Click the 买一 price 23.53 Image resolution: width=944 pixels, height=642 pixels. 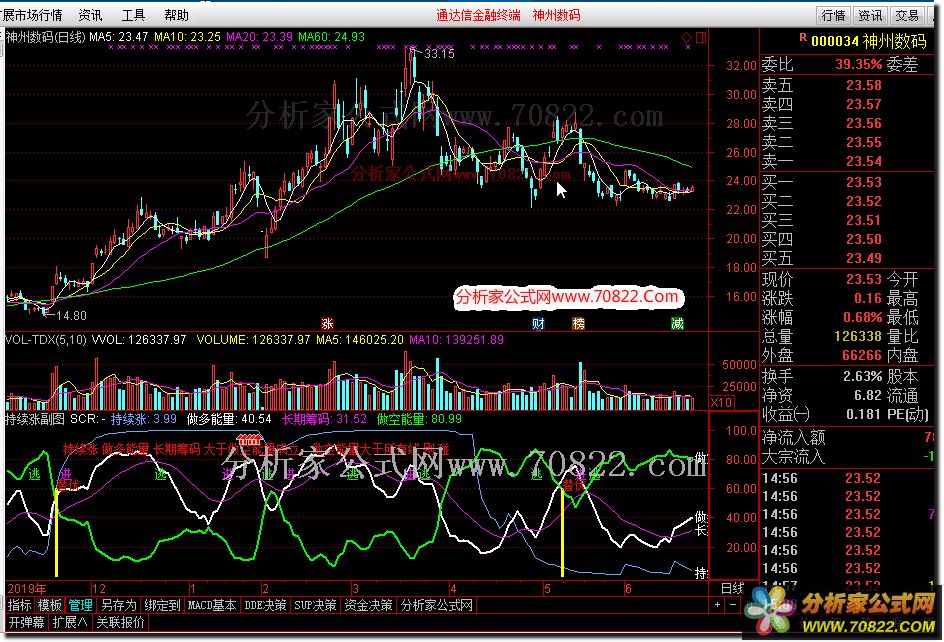pyautogui.click(x=863, y=182)
